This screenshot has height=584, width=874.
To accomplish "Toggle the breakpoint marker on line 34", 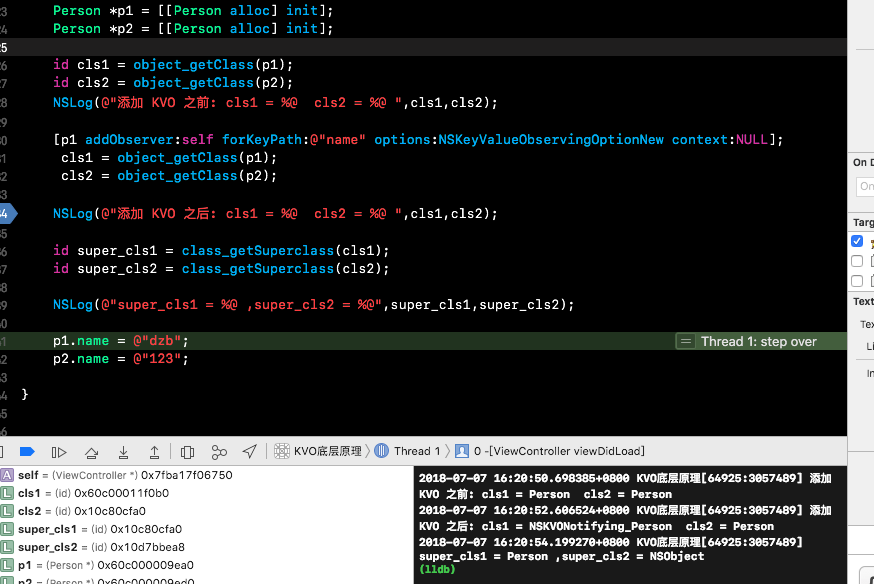I will coord(8,213).
